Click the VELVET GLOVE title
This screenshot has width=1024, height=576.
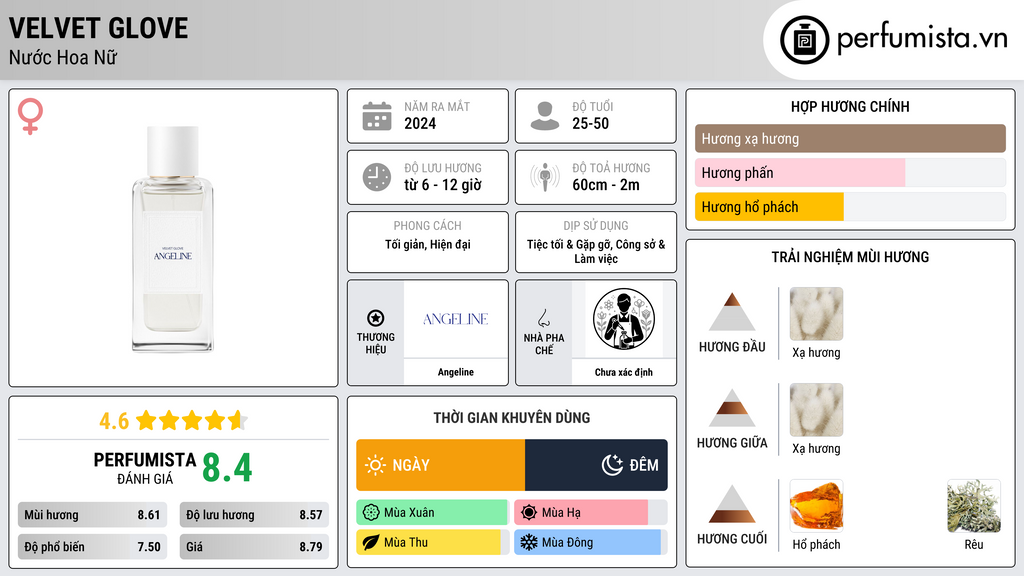pos(99,28)
